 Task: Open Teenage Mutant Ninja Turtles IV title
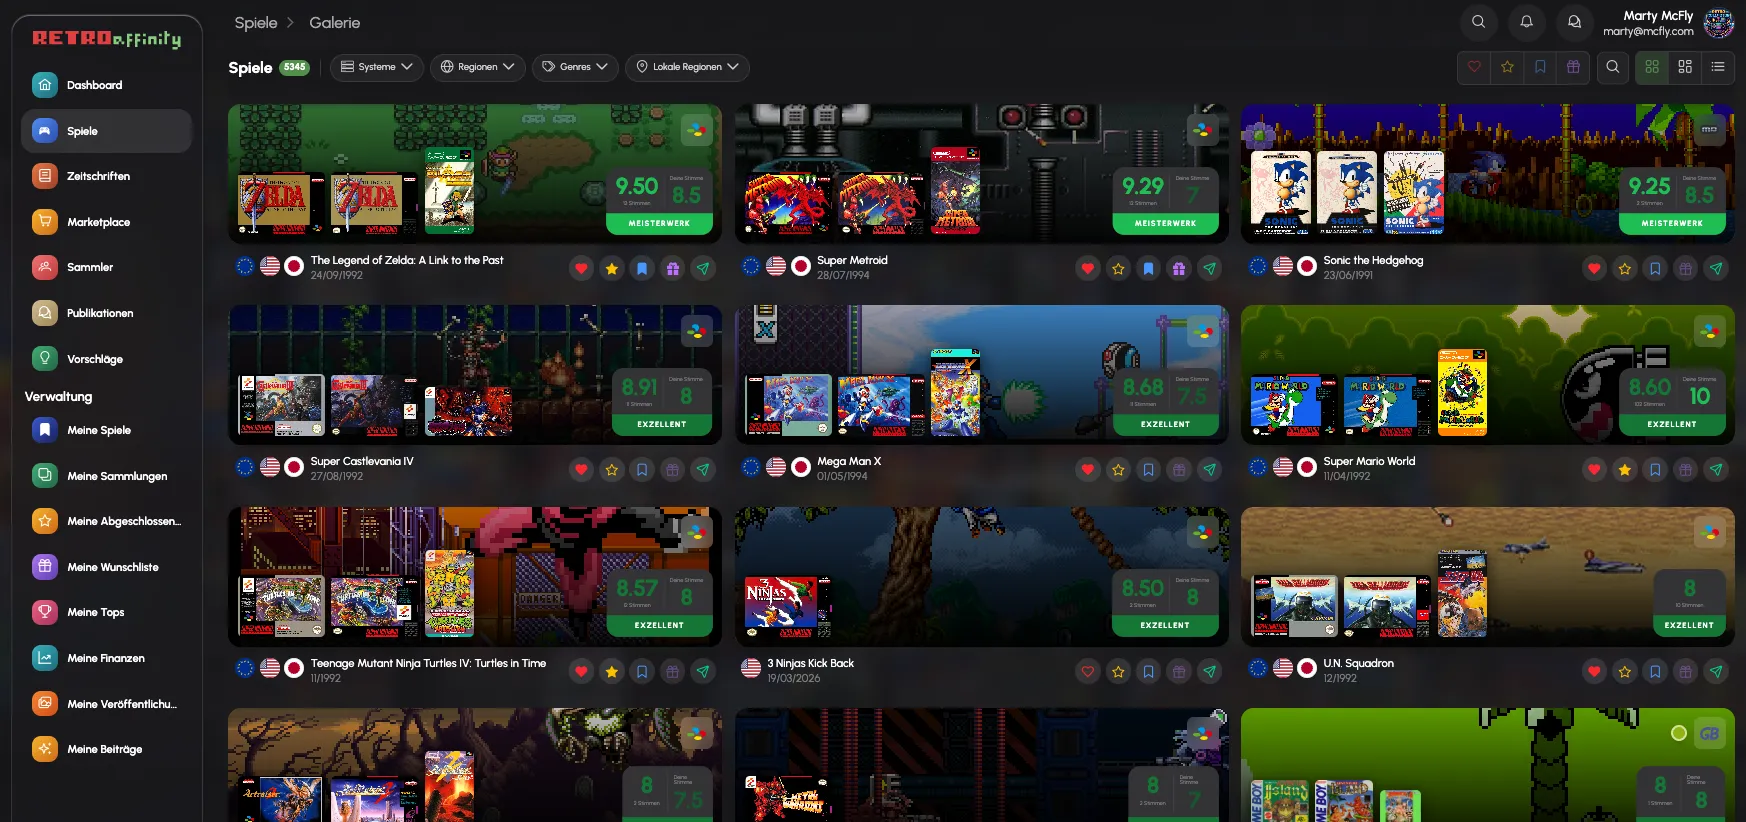pos(428,663)
